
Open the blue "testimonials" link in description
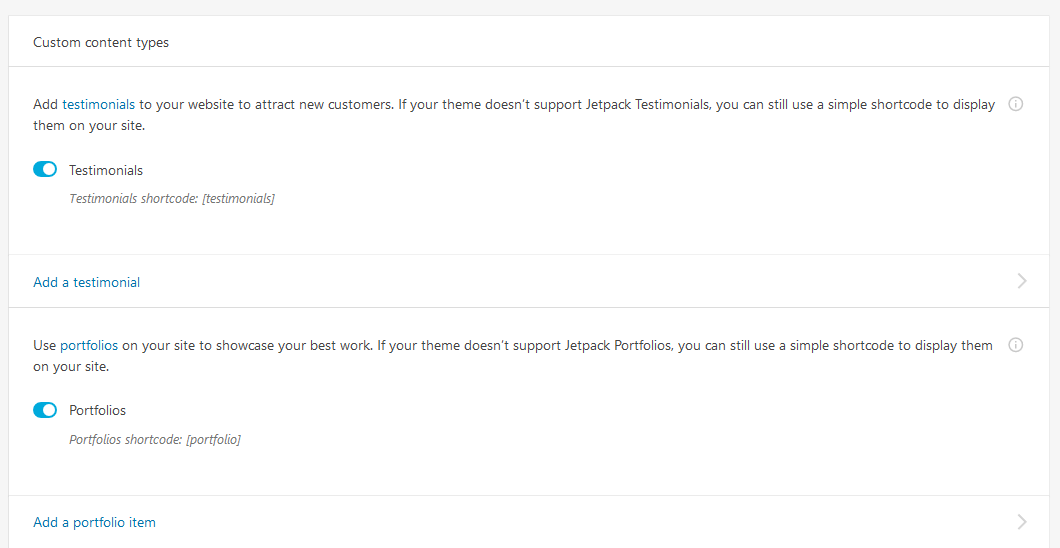coord(98,104)
